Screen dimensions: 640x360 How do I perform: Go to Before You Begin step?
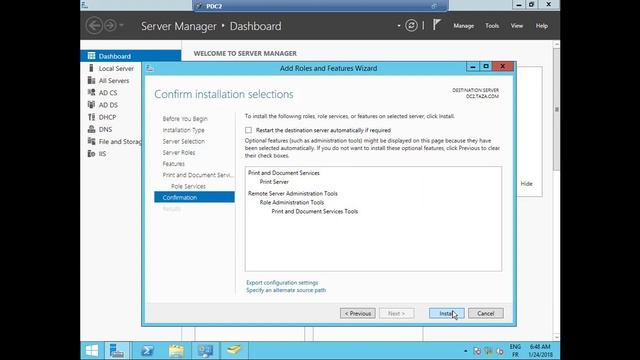(185, 119)
